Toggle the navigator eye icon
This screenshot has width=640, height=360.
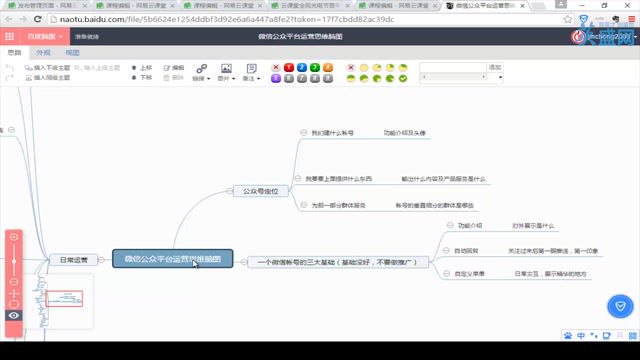pos(14,316)
